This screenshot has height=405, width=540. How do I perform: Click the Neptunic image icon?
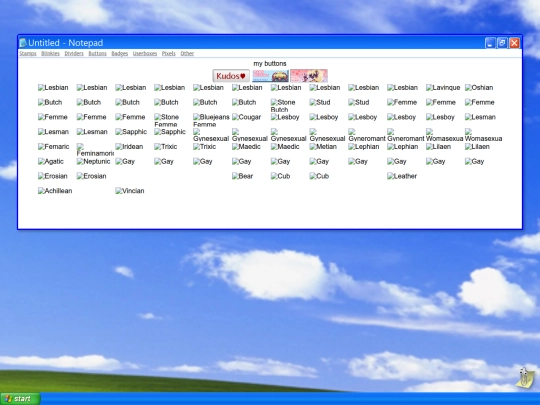[93, 162]
